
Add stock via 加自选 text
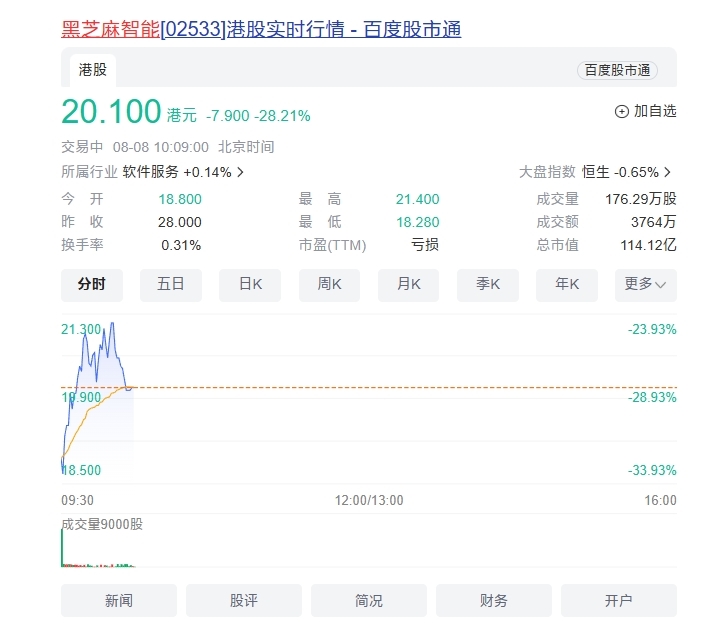655,111
